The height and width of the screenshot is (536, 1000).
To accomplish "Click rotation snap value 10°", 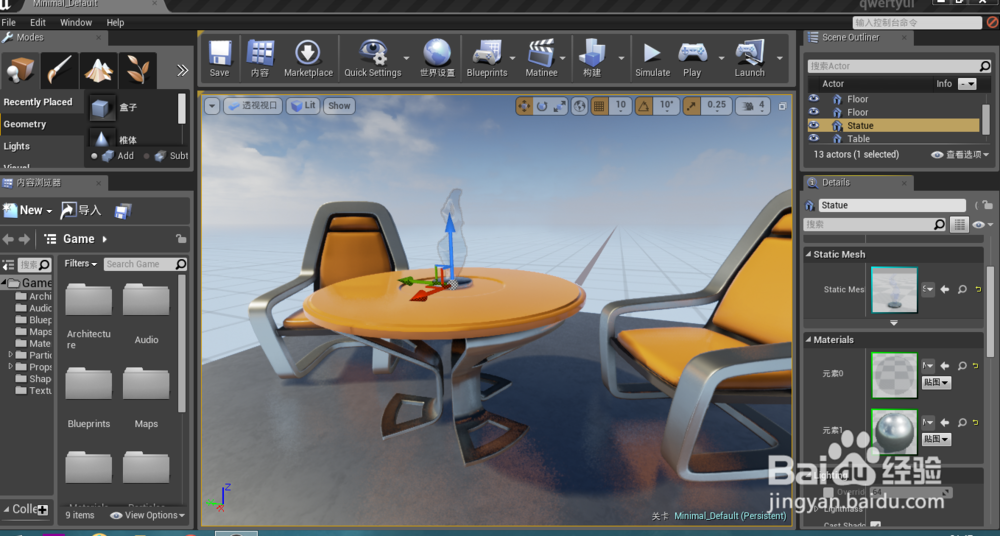I will point(666,106).
